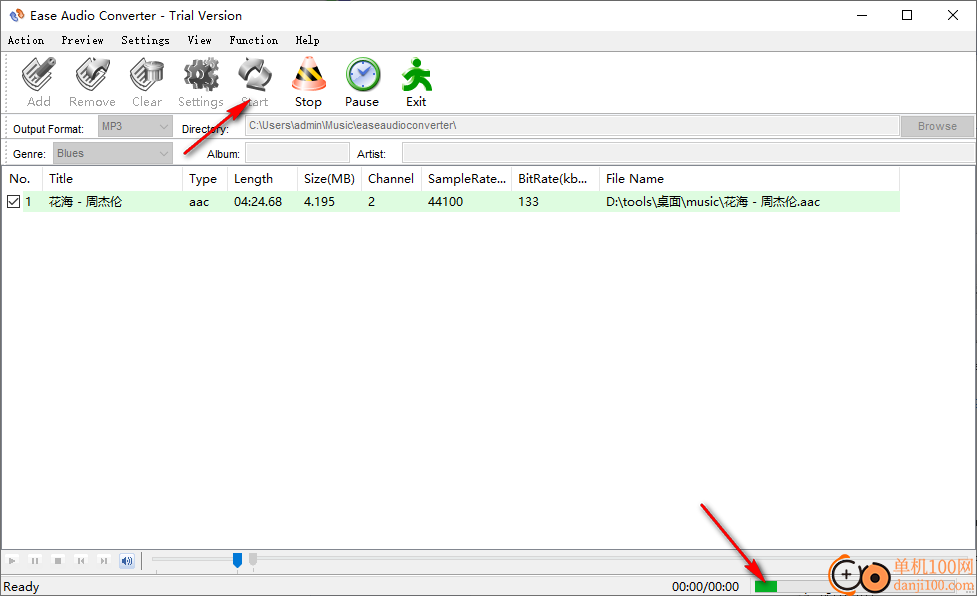
Task: Maximize the Ease Audio Converter window
Action: (x=907, y=15)
